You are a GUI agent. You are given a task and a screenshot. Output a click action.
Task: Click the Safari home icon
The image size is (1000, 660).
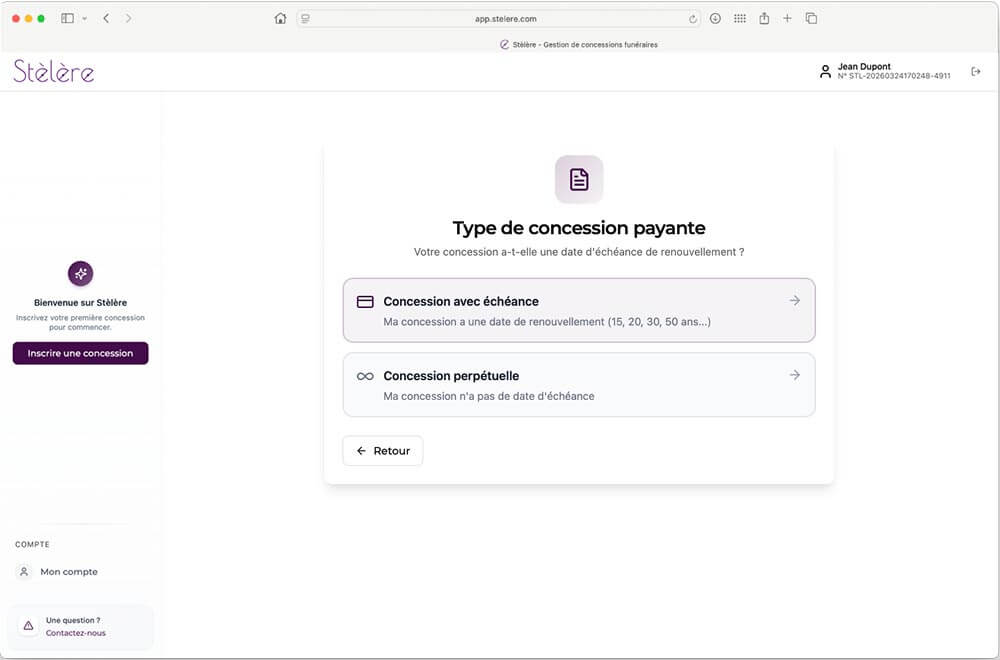pyautogui.click(x=280, y=18)
